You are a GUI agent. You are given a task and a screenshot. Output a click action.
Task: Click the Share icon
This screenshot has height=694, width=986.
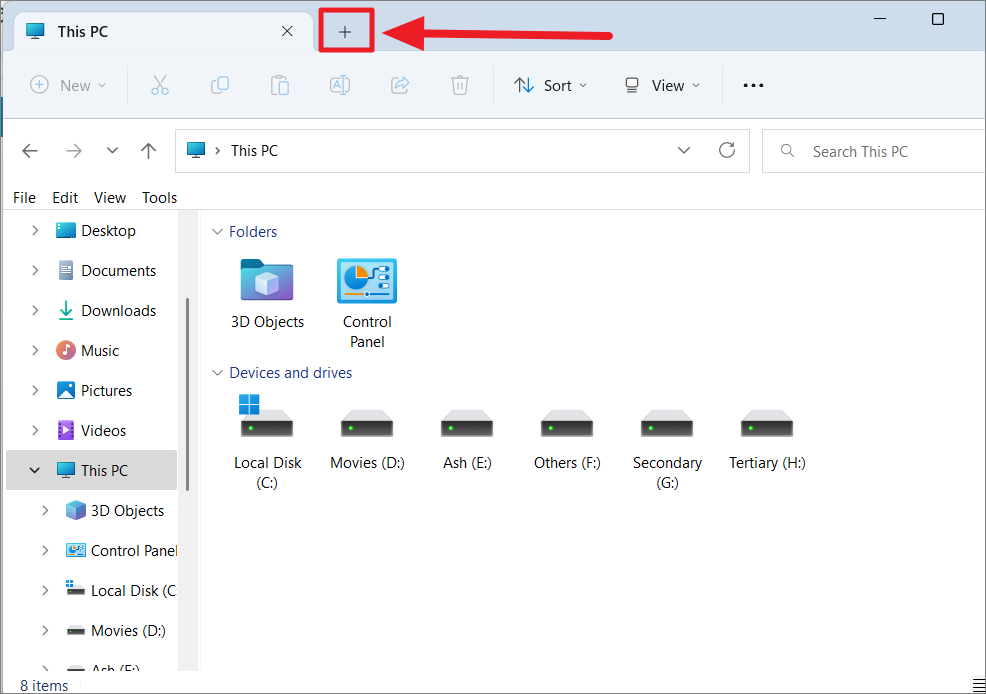[x=400, y=85]
